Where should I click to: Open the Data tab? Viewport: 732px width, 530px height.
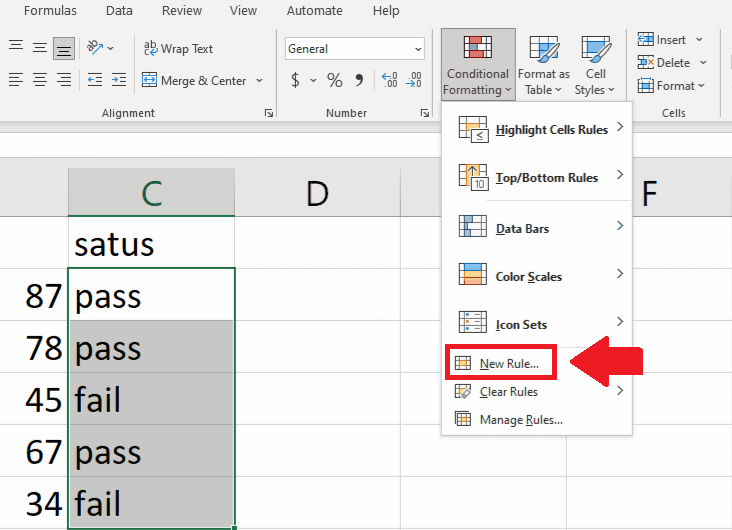point(119,10)
